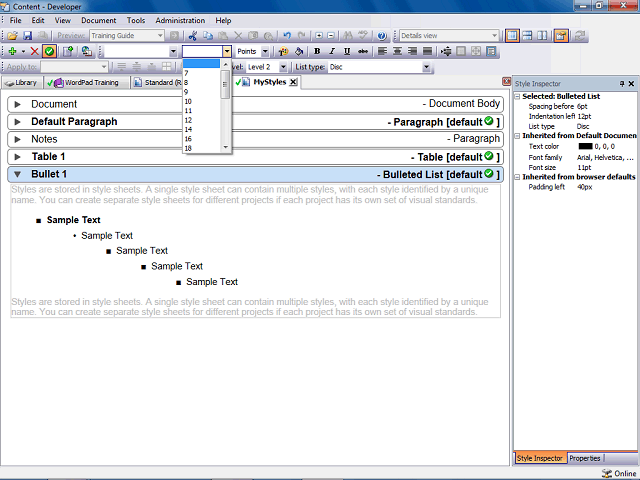Toggle italic formatting
Screen dimensions: 640x480
pyautogui.click(x=332, y=51)
